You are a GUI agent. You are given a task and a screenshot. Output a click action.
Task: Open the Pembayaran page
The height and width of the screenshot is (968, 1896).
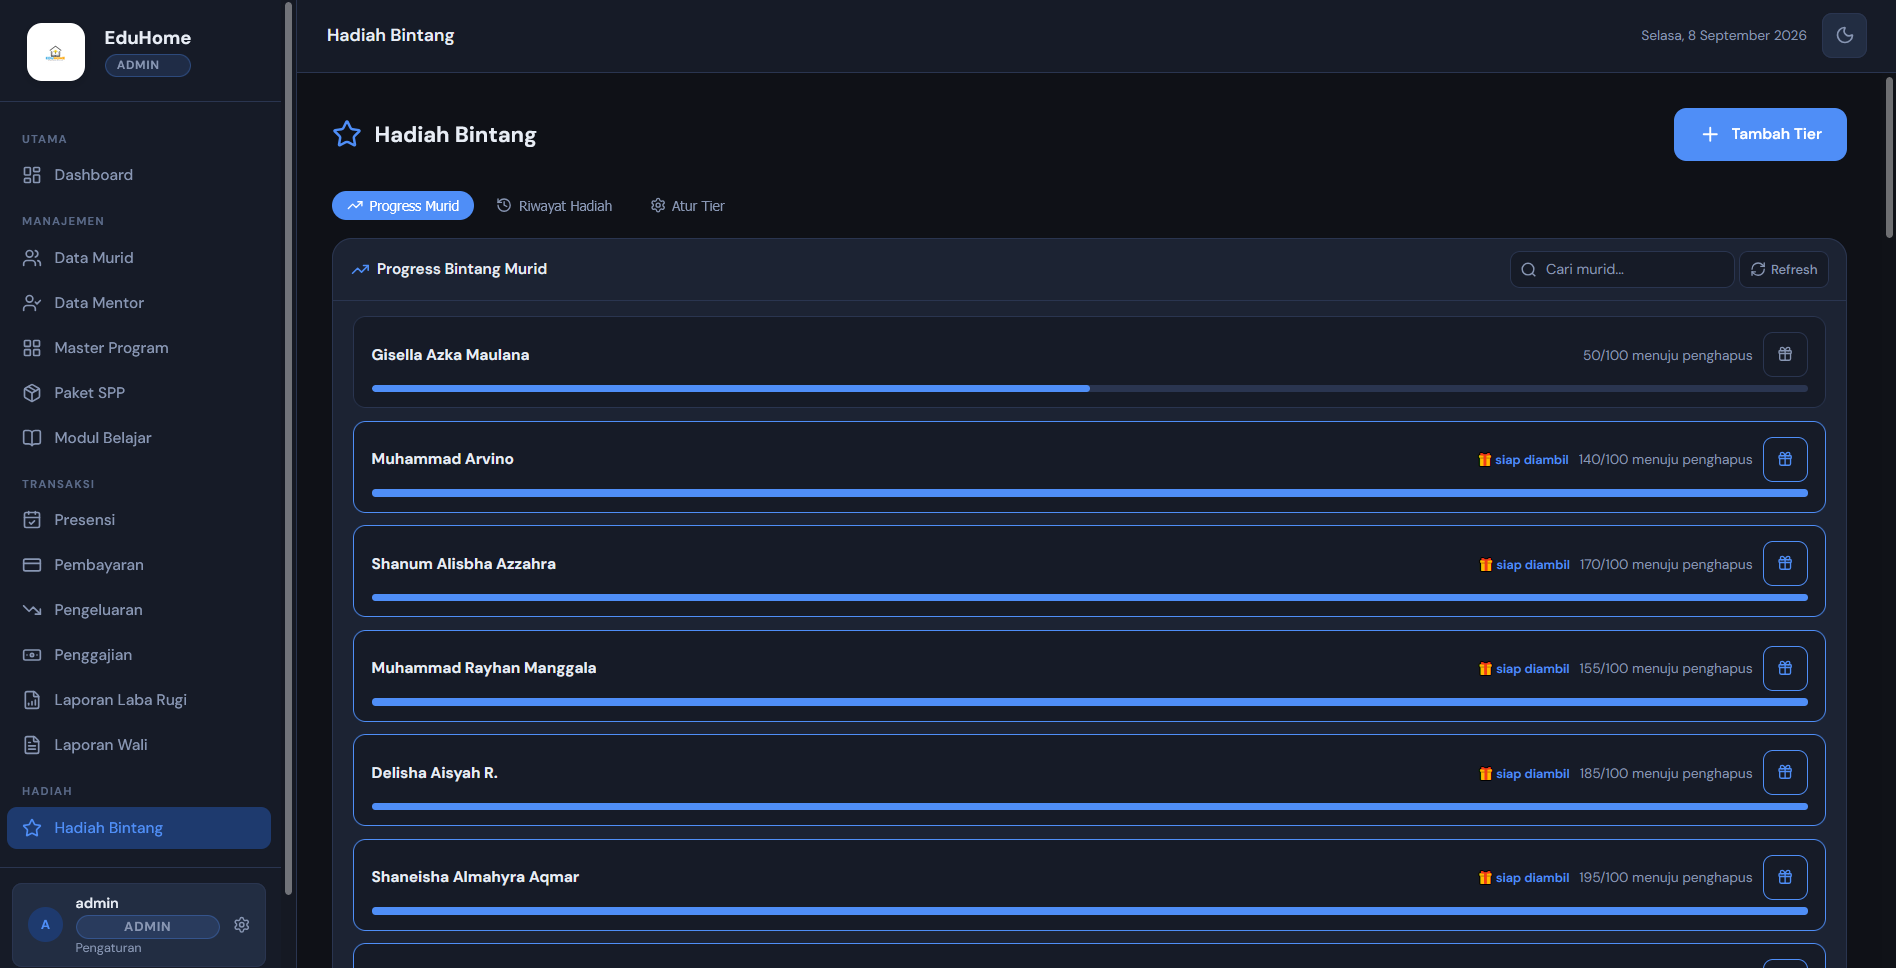click(x=139, y=565)
